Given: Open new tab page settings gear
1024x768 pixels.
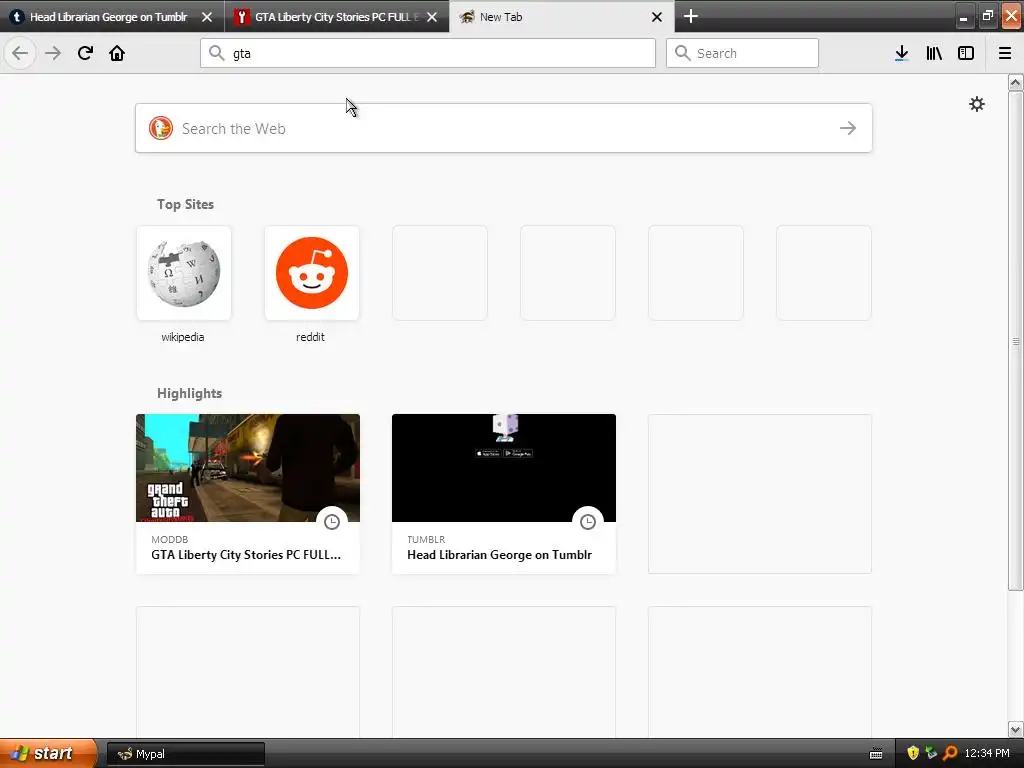Looking at the screenshot, I should [x=976, y=104].
